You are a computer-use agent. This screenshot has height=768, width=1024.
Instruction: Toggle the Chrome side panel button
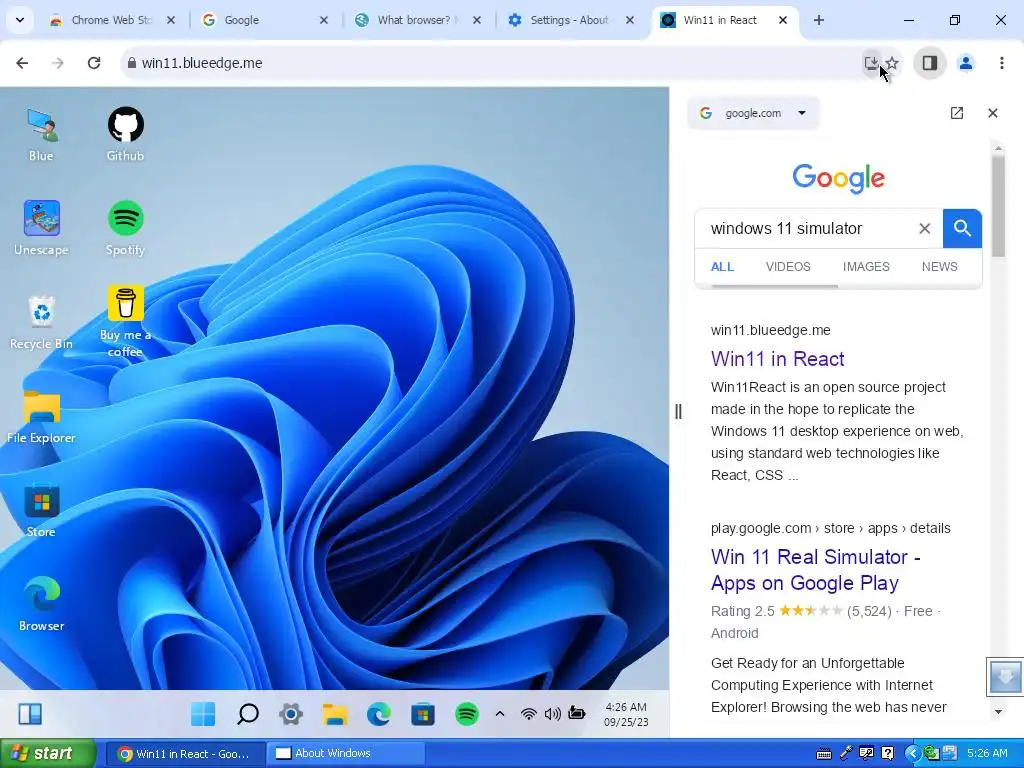click(x=930, y=63)
